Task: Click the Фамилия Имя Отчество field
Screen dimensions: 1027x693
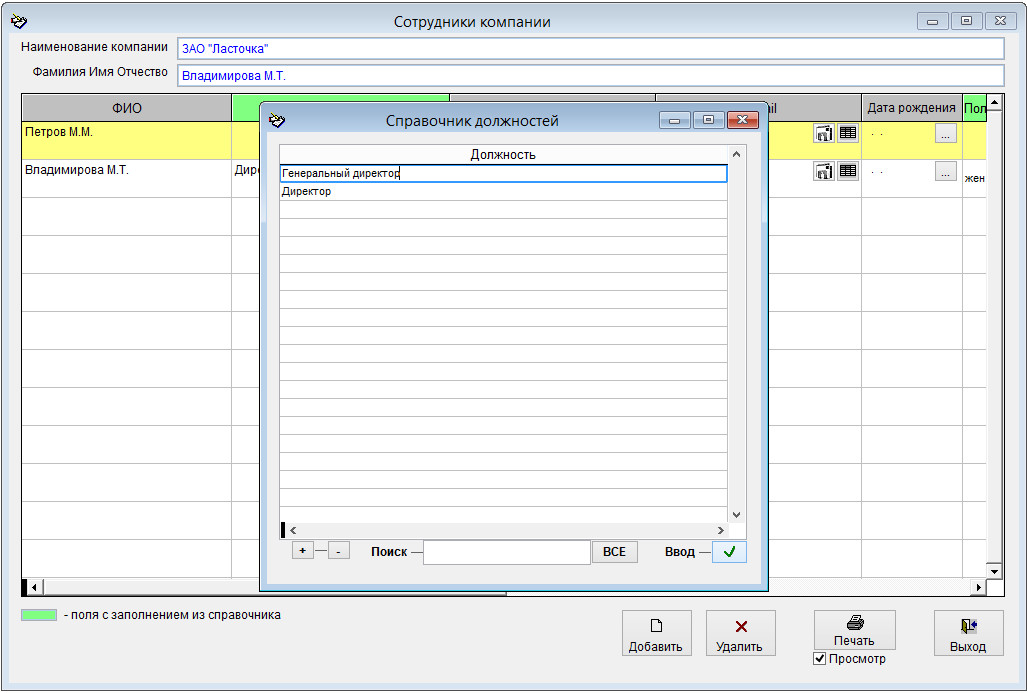Action: [x=590, y=75]
